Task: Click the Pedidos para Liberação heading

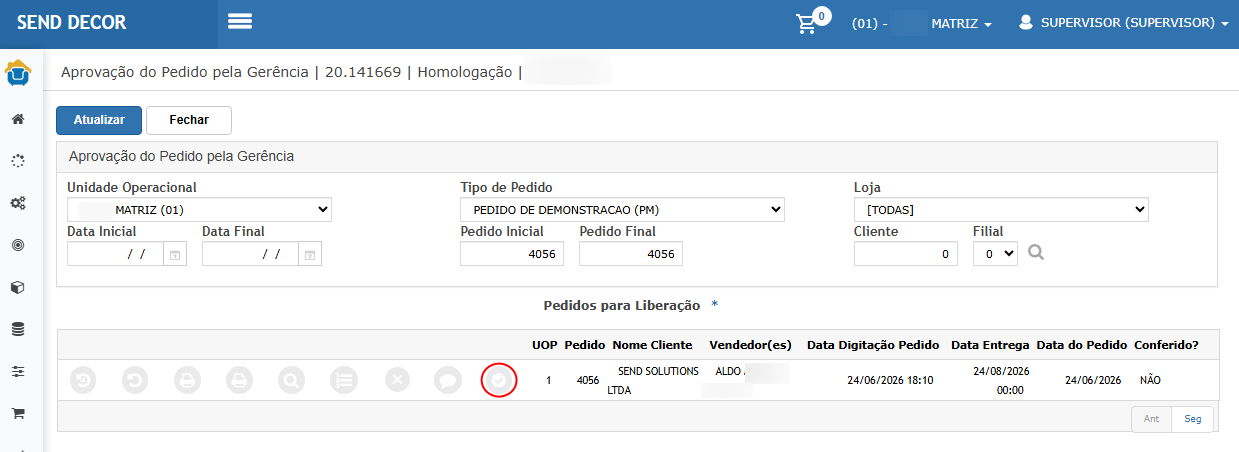Action: tap(621, 304)
